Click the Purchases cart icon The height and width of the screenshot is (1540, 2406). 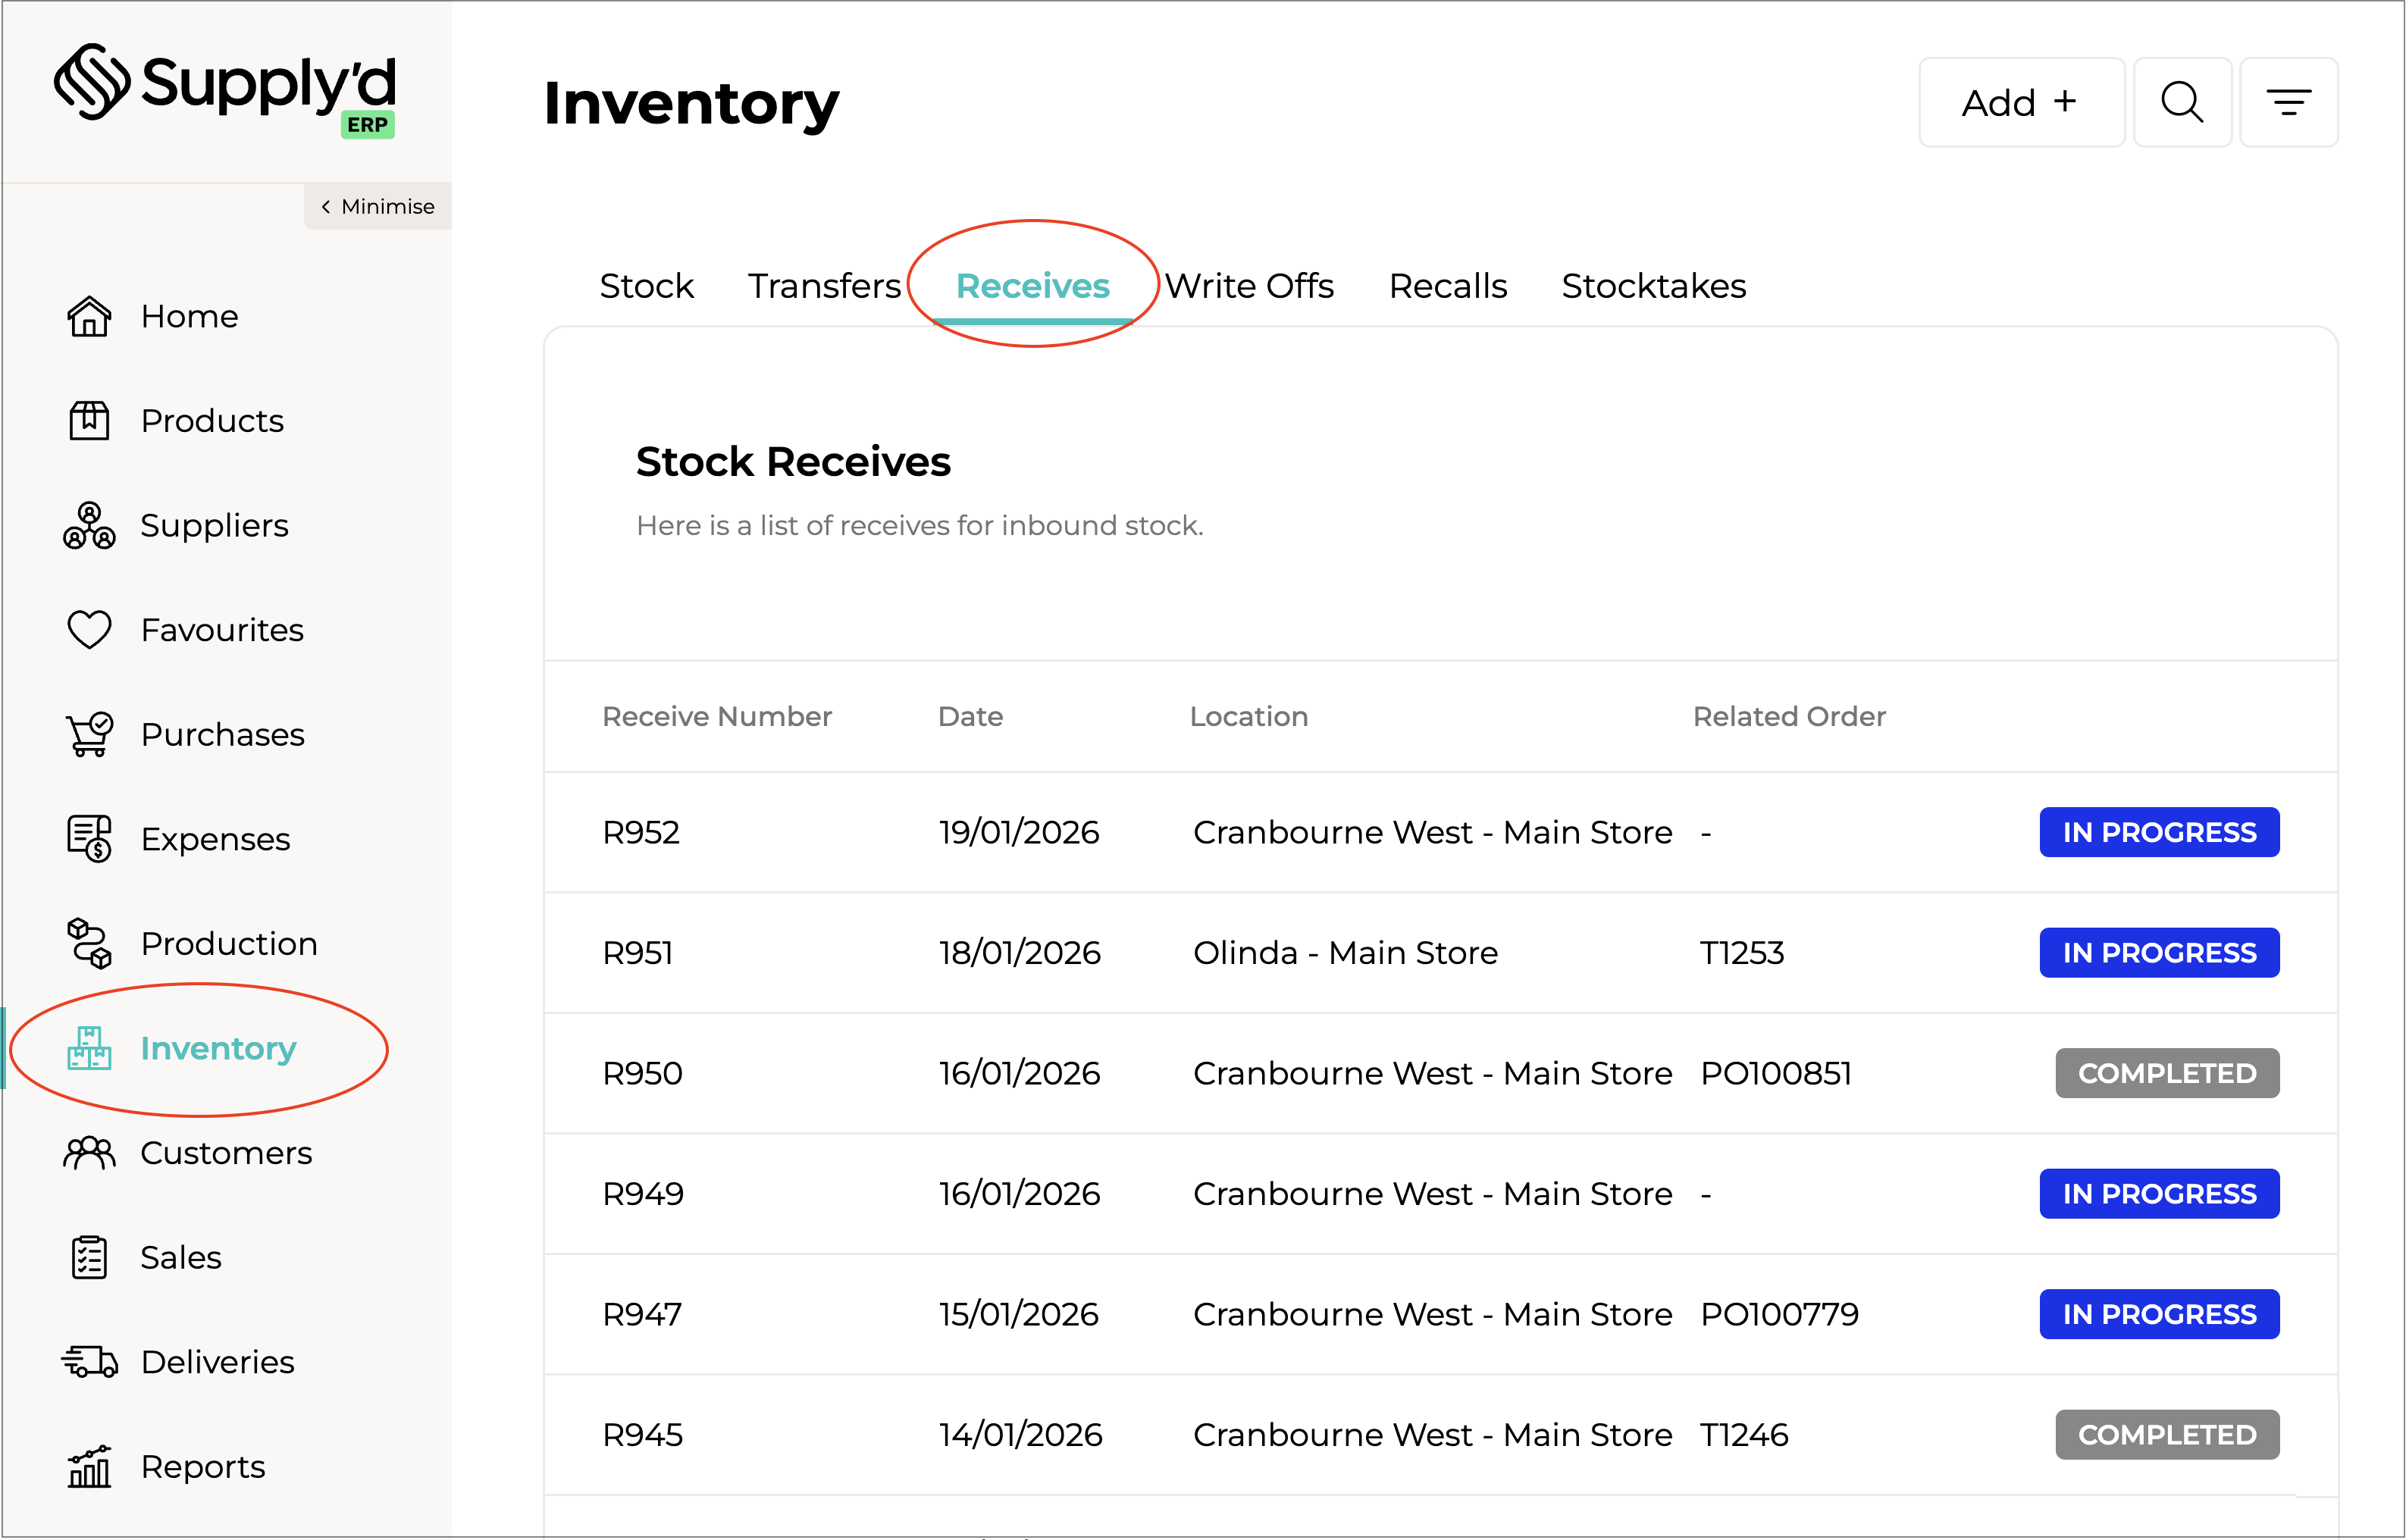pos(89,735)
